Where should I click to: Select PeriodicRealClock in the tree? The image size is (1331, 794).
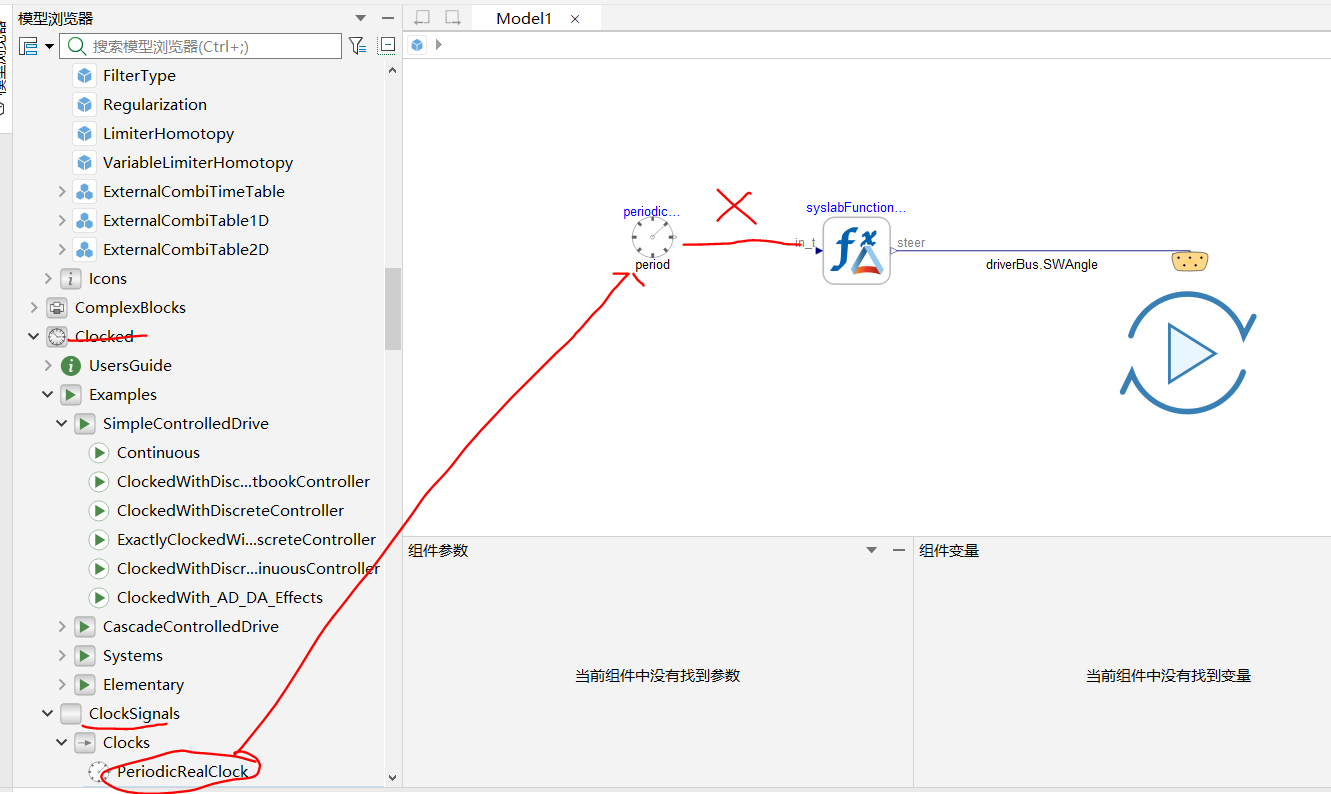point(182,772)
